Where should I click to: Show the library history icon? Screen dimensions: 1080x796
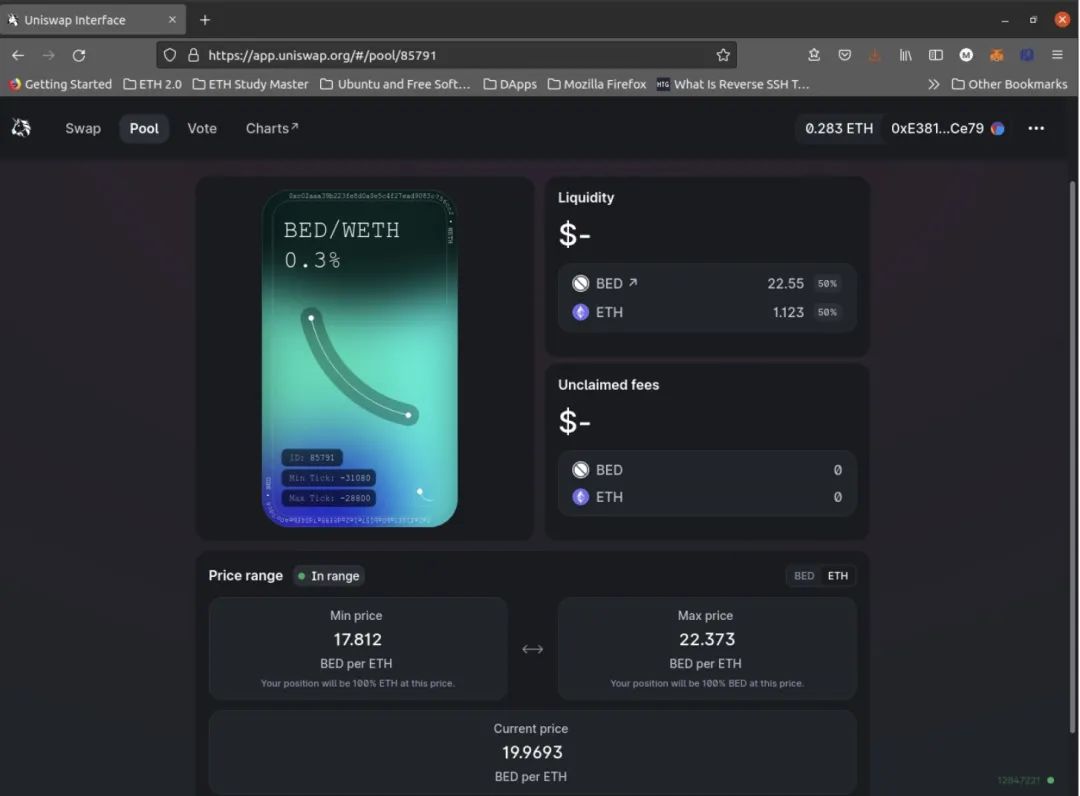tap(905, 55)
